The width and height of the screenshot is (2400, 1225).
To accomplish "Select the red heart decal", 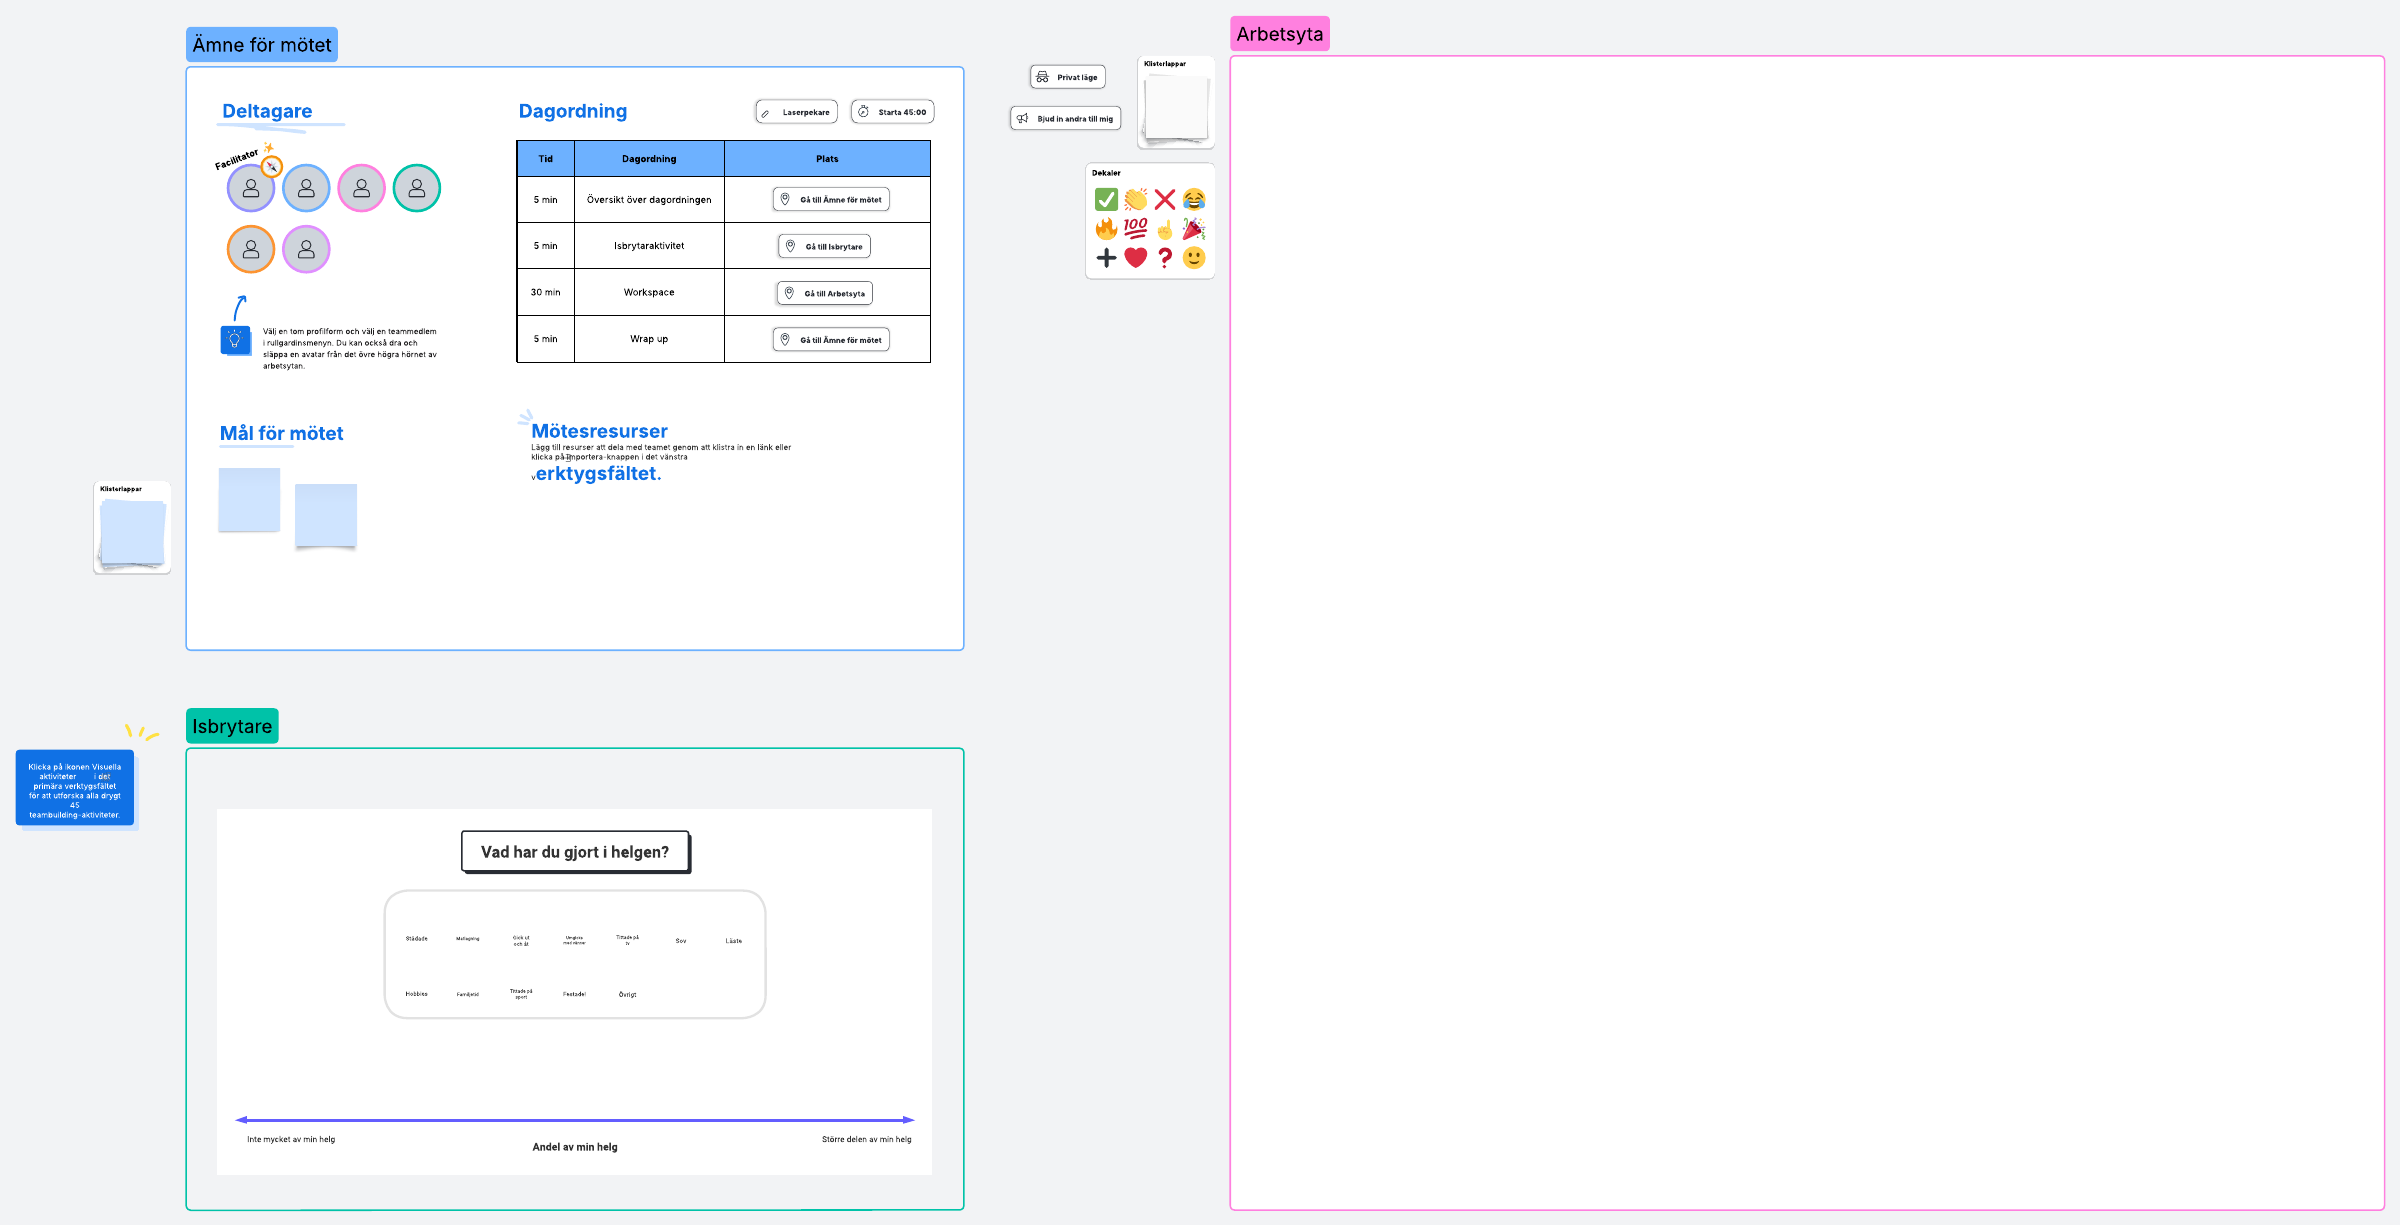I will point(1135,258).
